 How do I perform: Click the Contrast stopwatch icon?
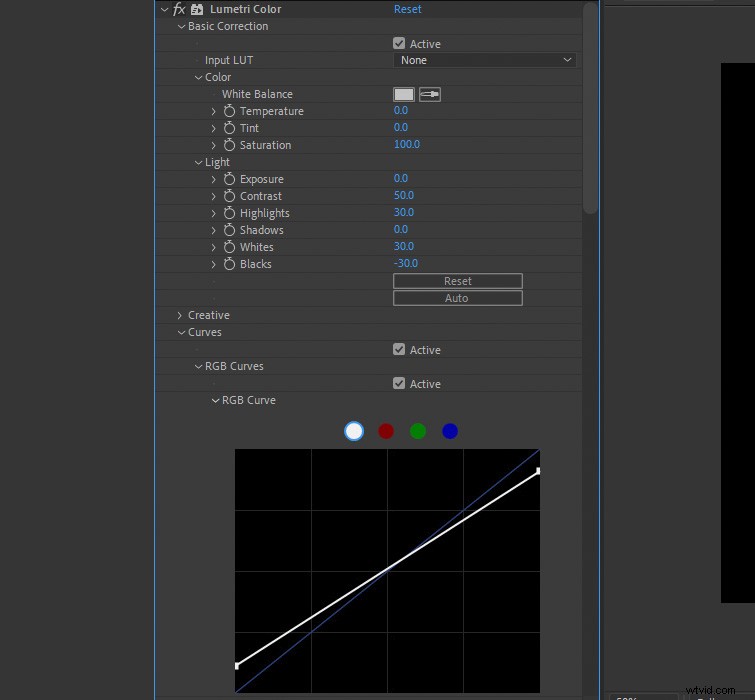pyautogui.click(x=229, y=196)
